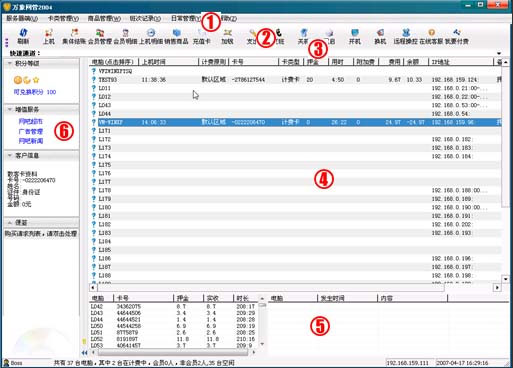
Task: Click main list horizontal scrollbar left arrow
Action: coord(93,287)
